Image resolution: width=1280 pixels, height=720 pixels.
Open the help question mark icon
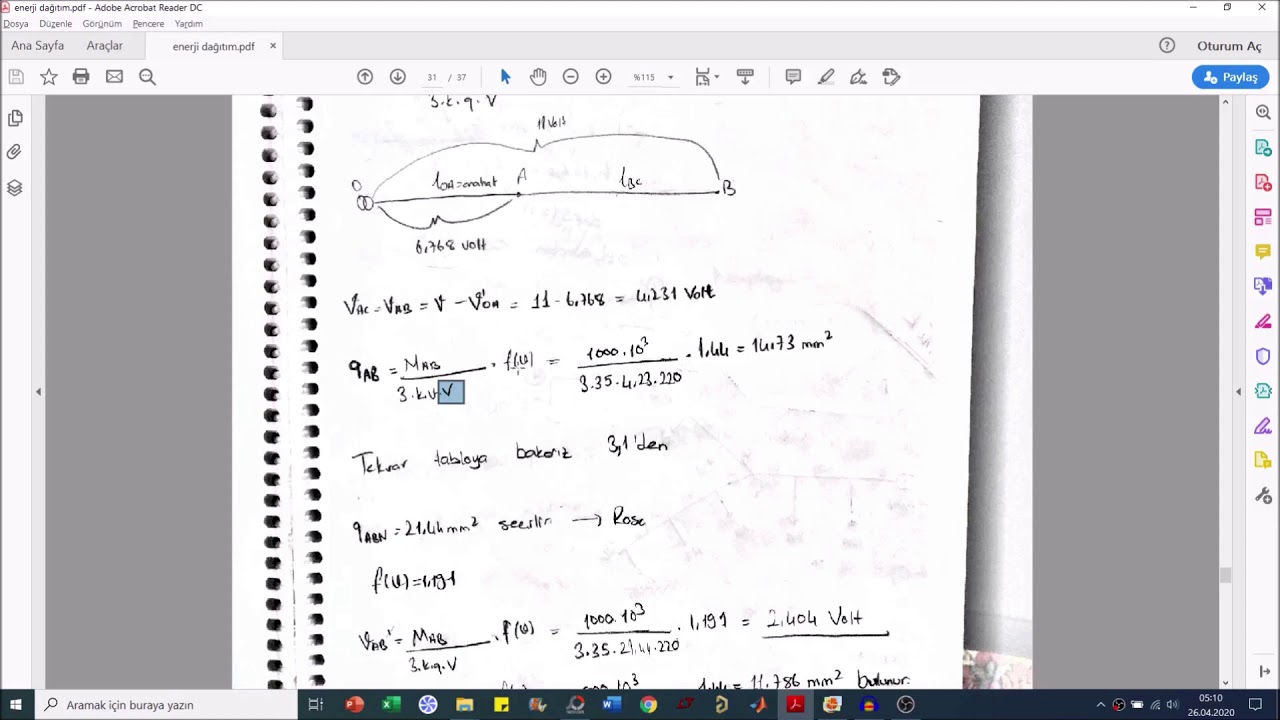pyautogui.click(x=1167, y=45)
